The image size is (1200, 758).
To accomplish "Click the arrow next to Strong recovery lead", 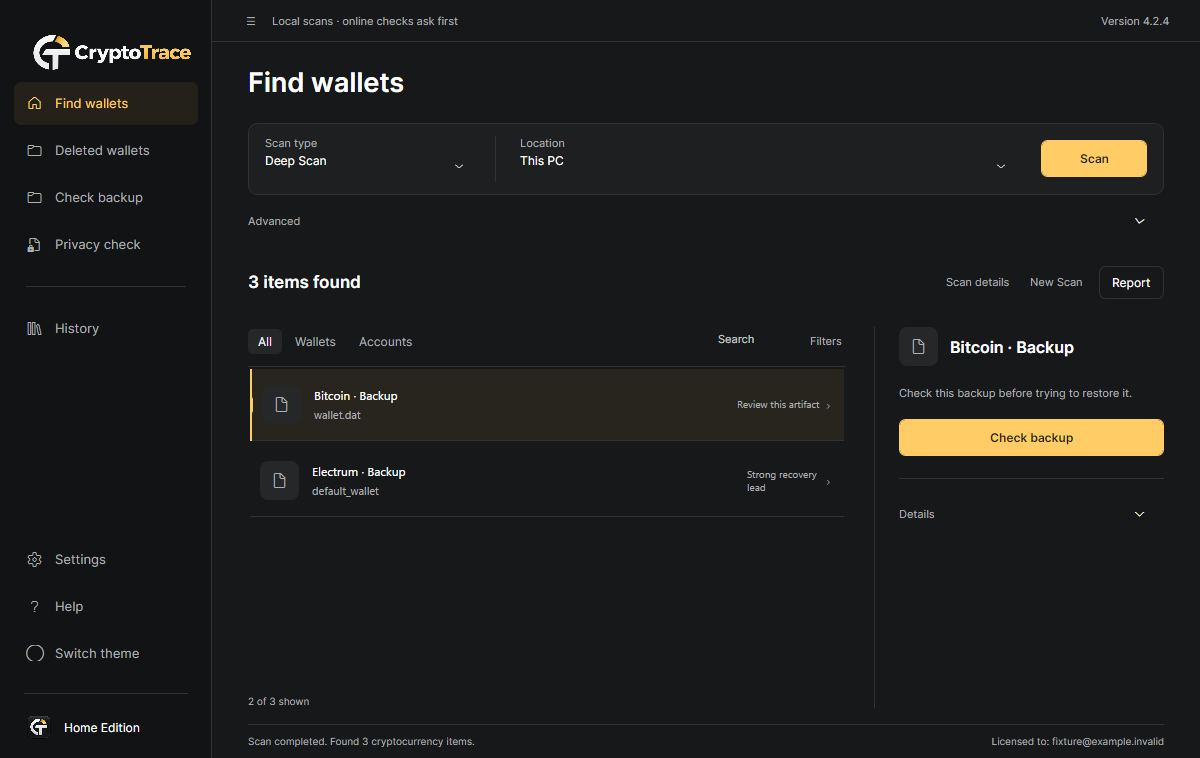I will (x=828, y=481).
